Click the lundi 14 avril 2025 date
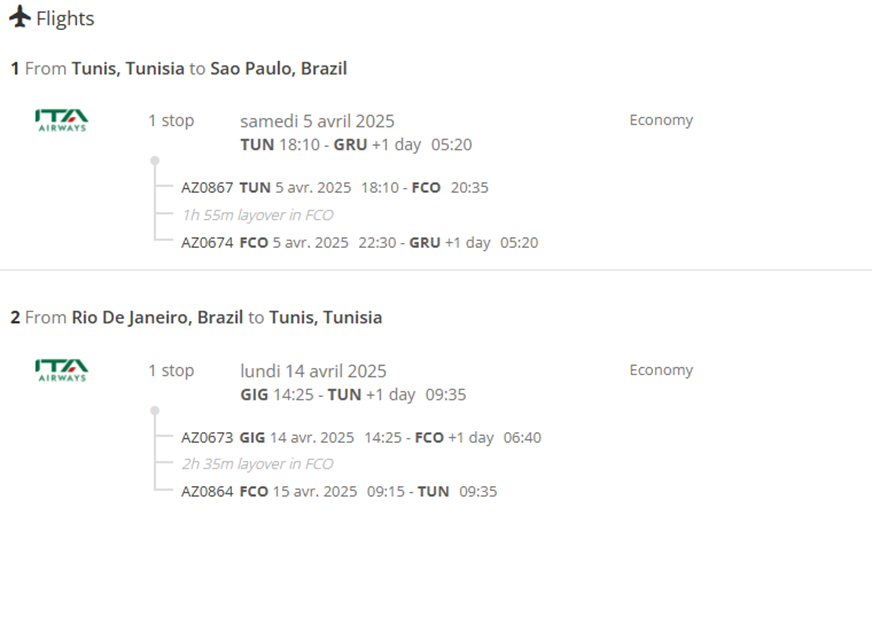The height and width of the screenshot is (617, 872). tap(313, 371)
